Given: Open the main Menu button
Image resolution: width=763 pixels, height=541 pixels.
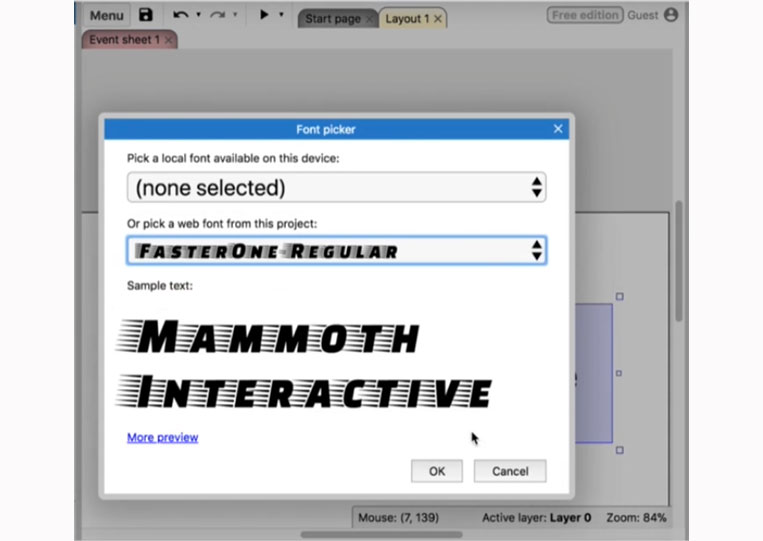Looking at the screenshot, I should point(107,15).
